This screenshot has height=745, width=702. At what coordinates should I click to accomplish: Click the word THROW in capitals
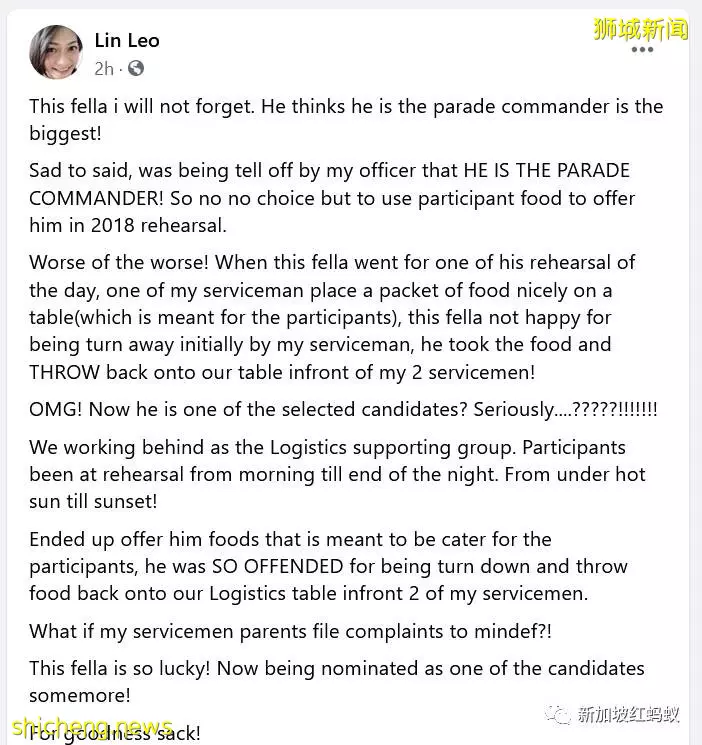click(65, 372)
